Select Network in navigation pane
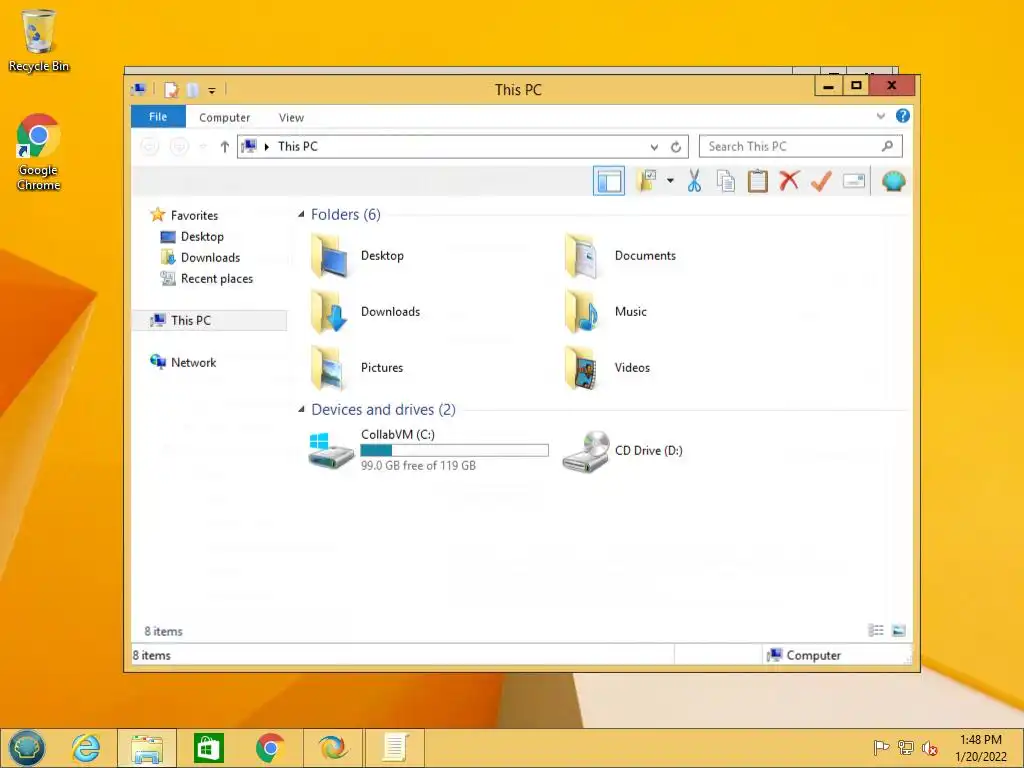 193,362
